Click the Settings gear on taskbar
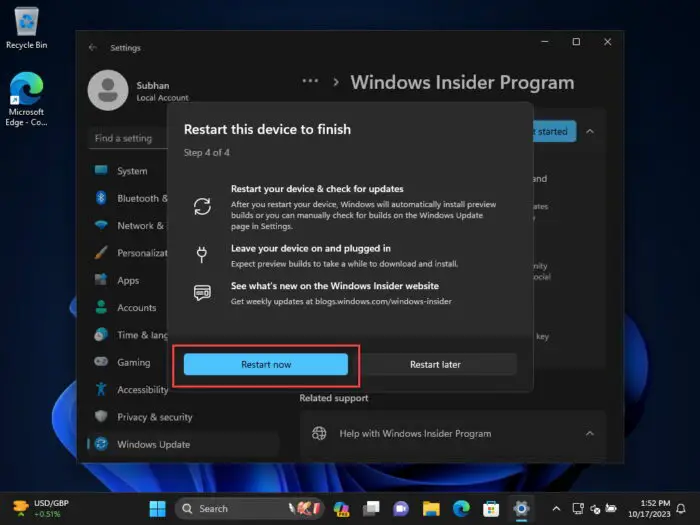Screen dimensions: 700x525 521,508
